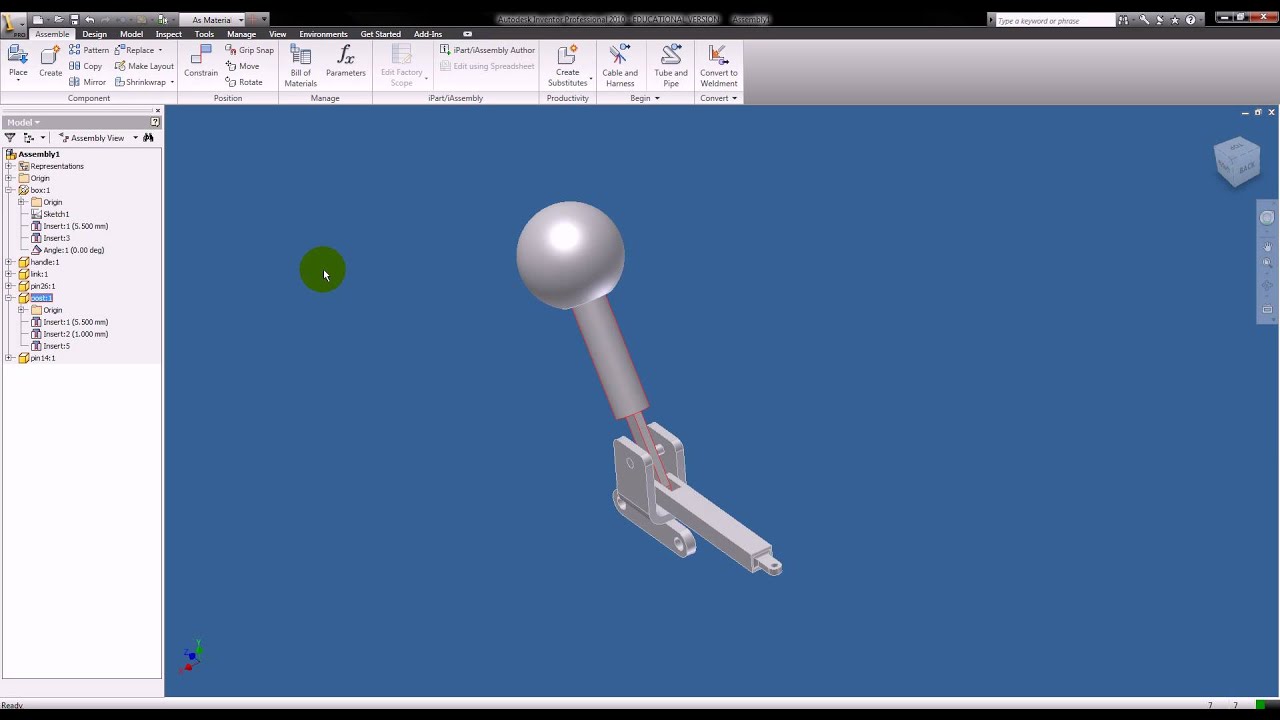Launch Cable and Harness

(620, 66)
